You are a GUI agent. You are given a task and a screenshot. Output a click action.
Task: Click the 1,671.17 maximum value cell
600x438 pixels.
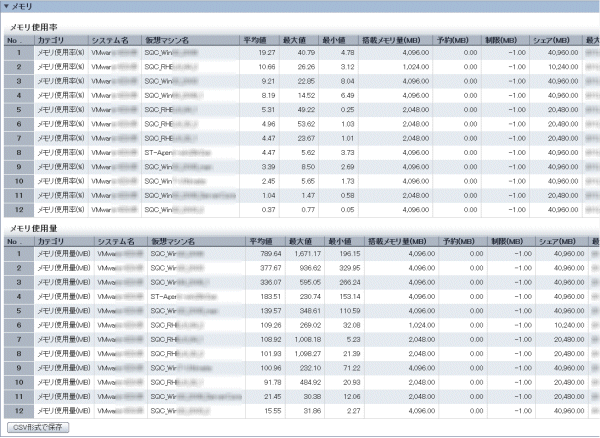coord(304,254)
